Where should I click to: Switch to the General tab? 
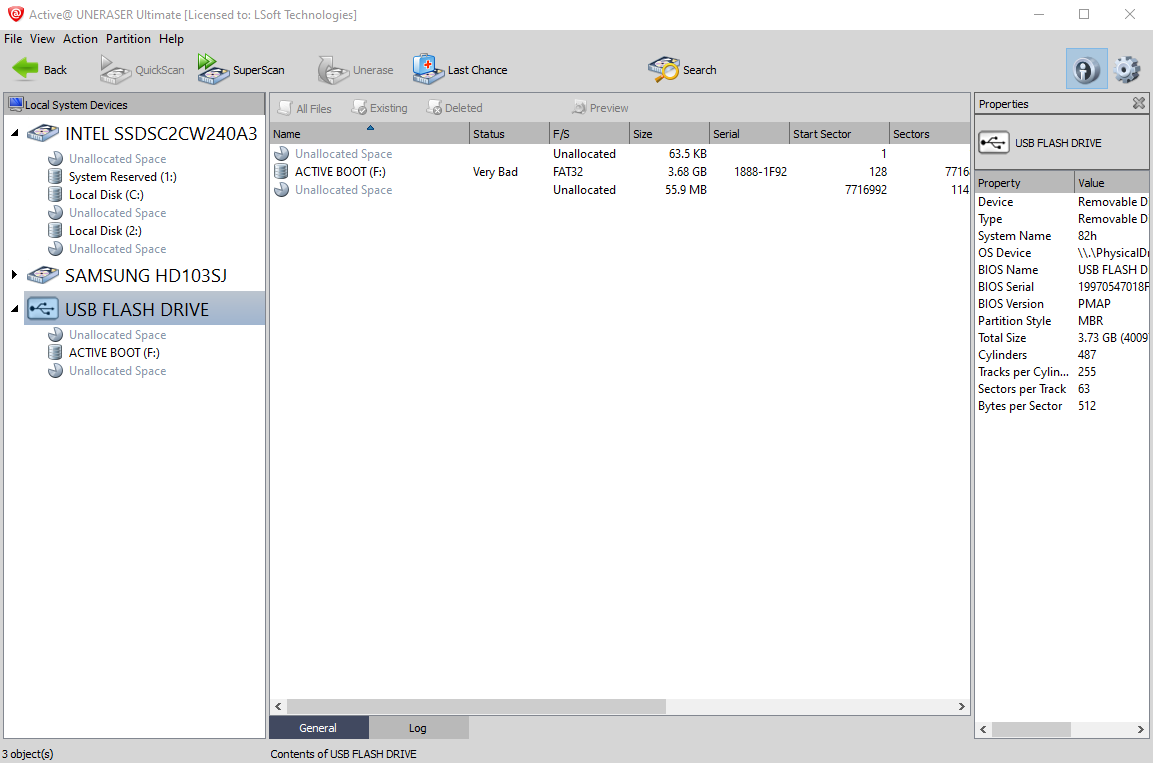click(318, 728)
